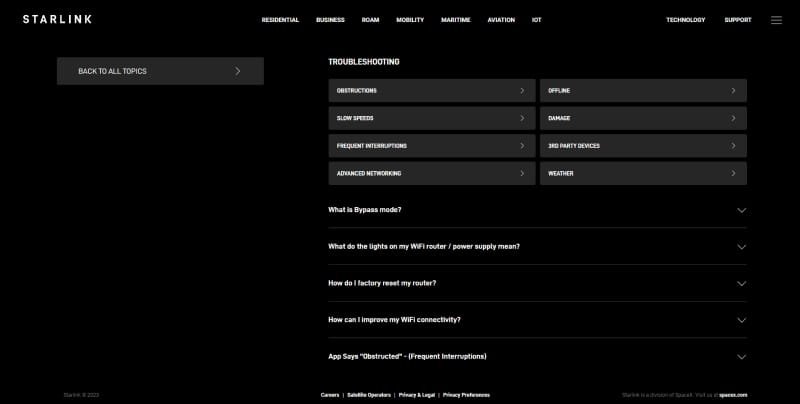Open the Damage topic
This screenshot has height=404, width=800.
(643, 118)
